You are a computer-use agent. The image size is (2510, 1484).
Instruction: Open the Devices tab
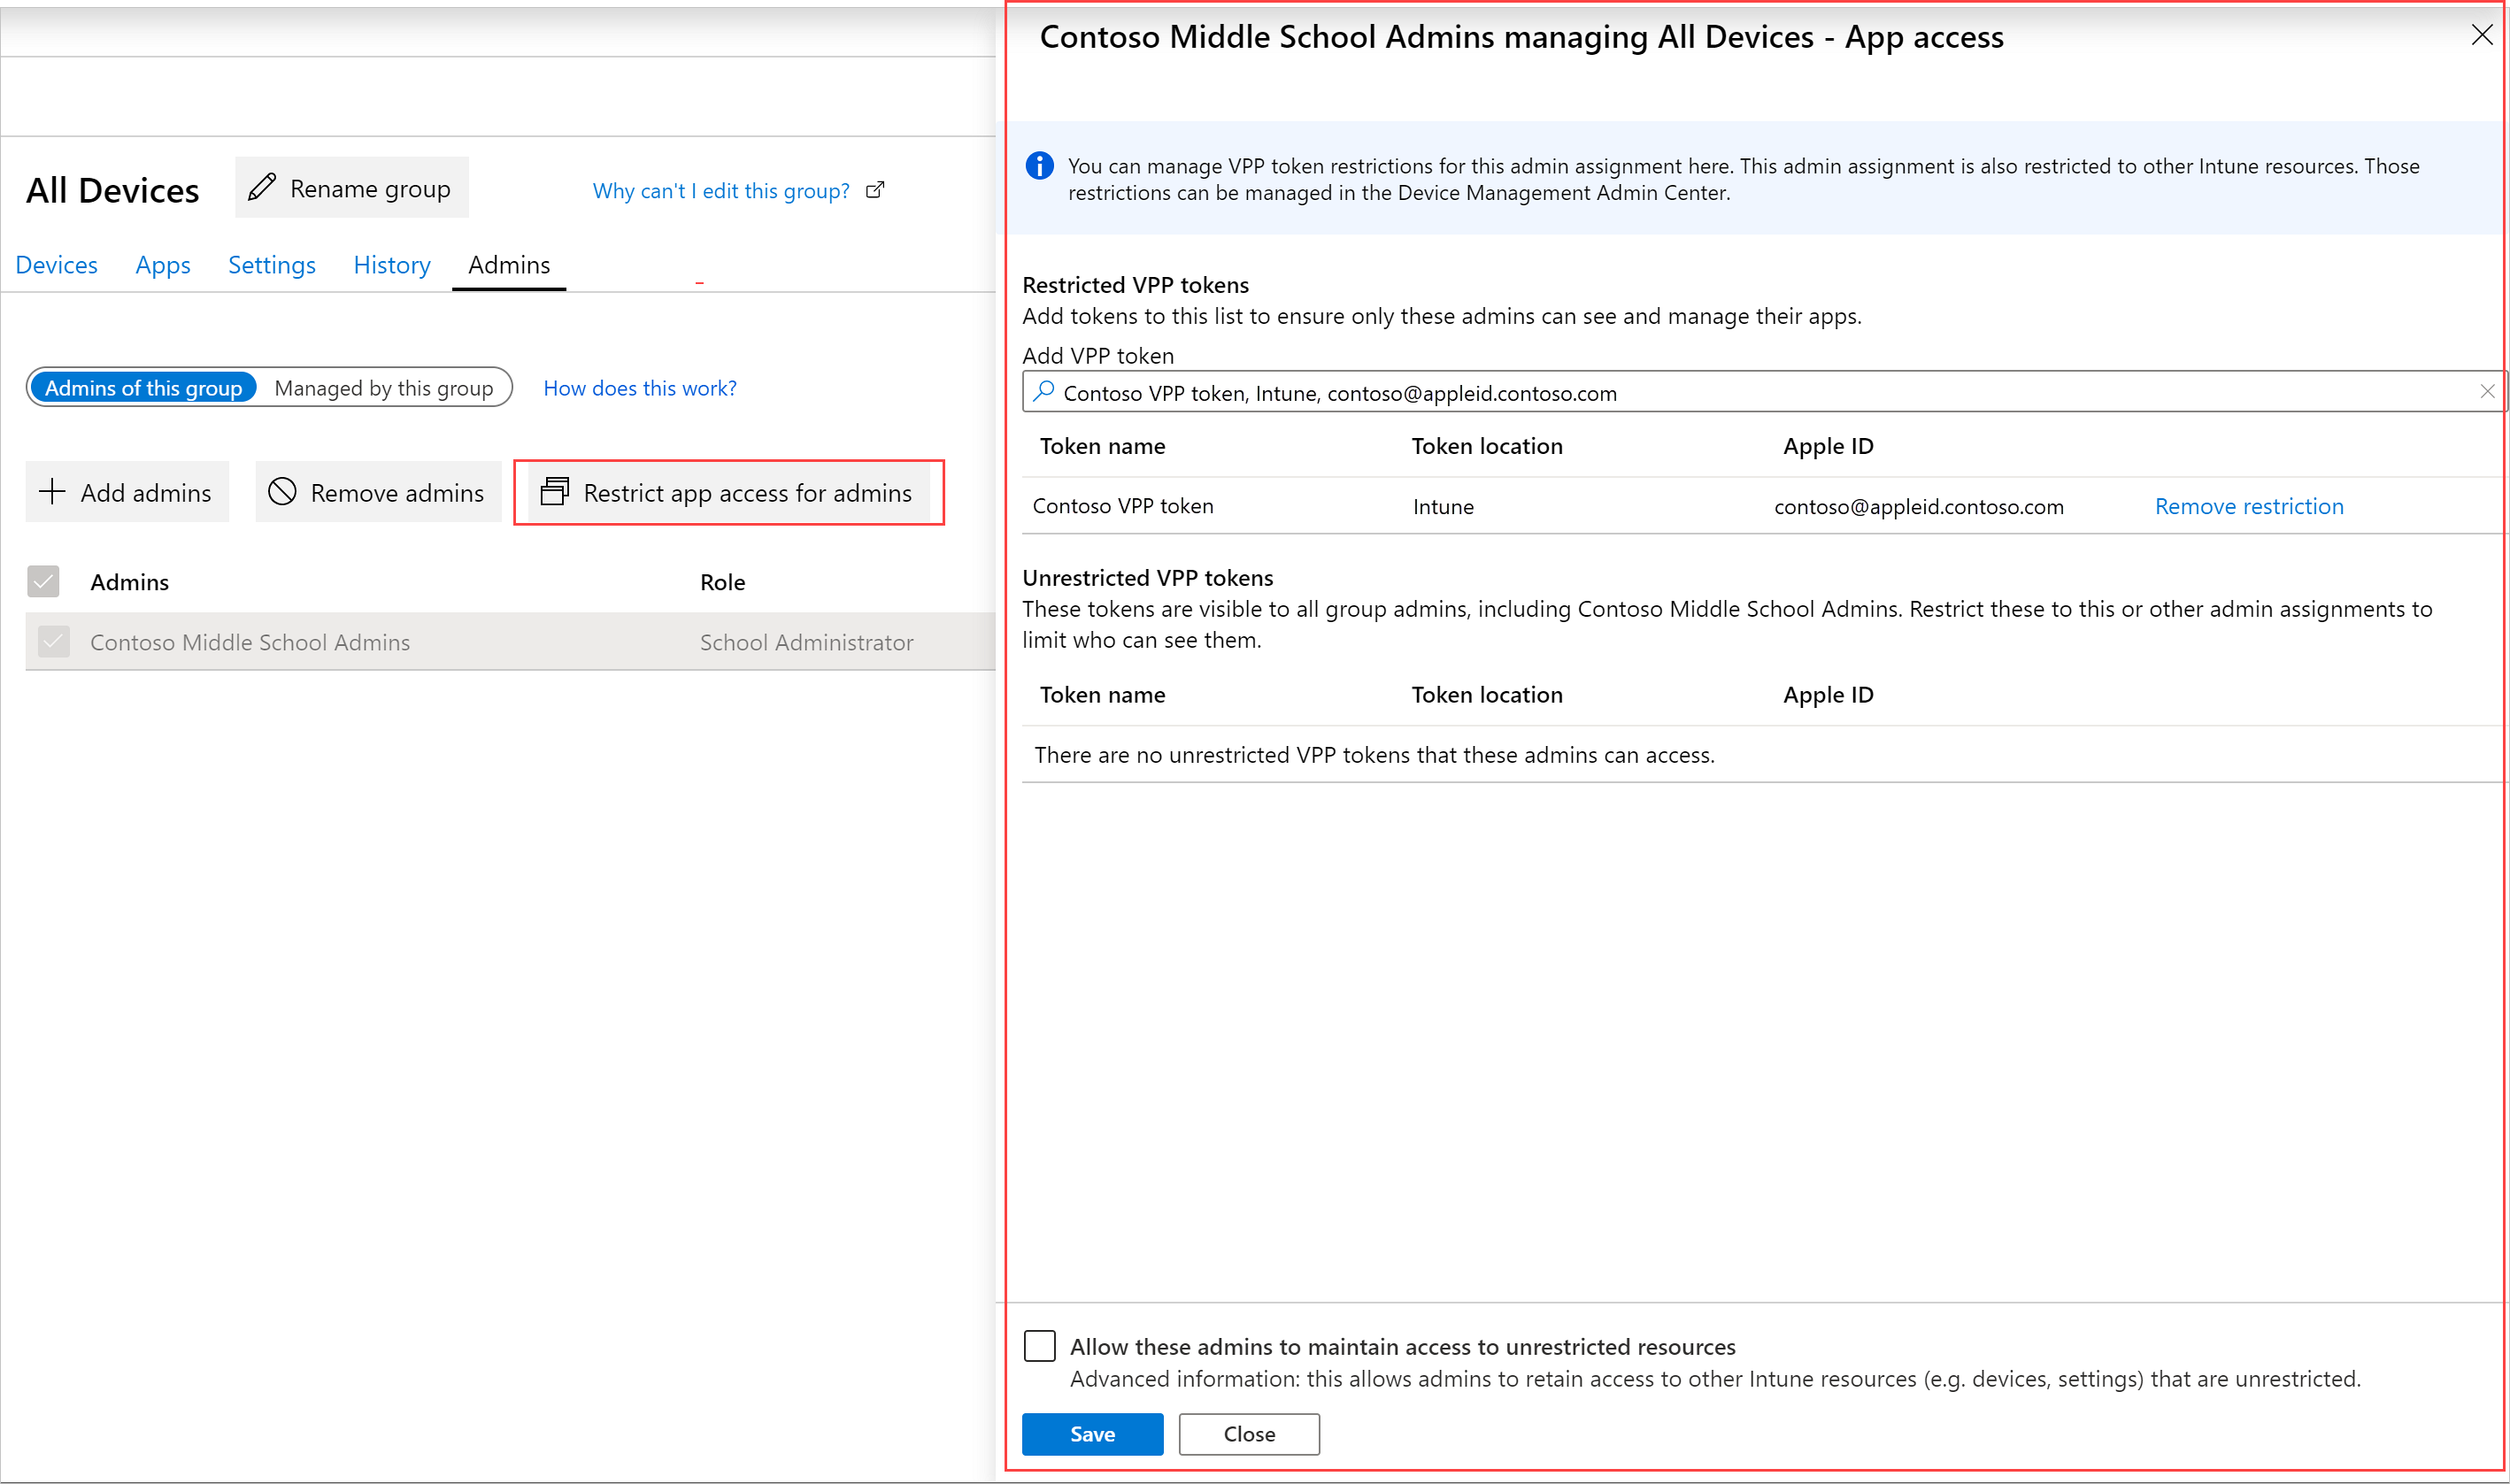click(57, 265)
